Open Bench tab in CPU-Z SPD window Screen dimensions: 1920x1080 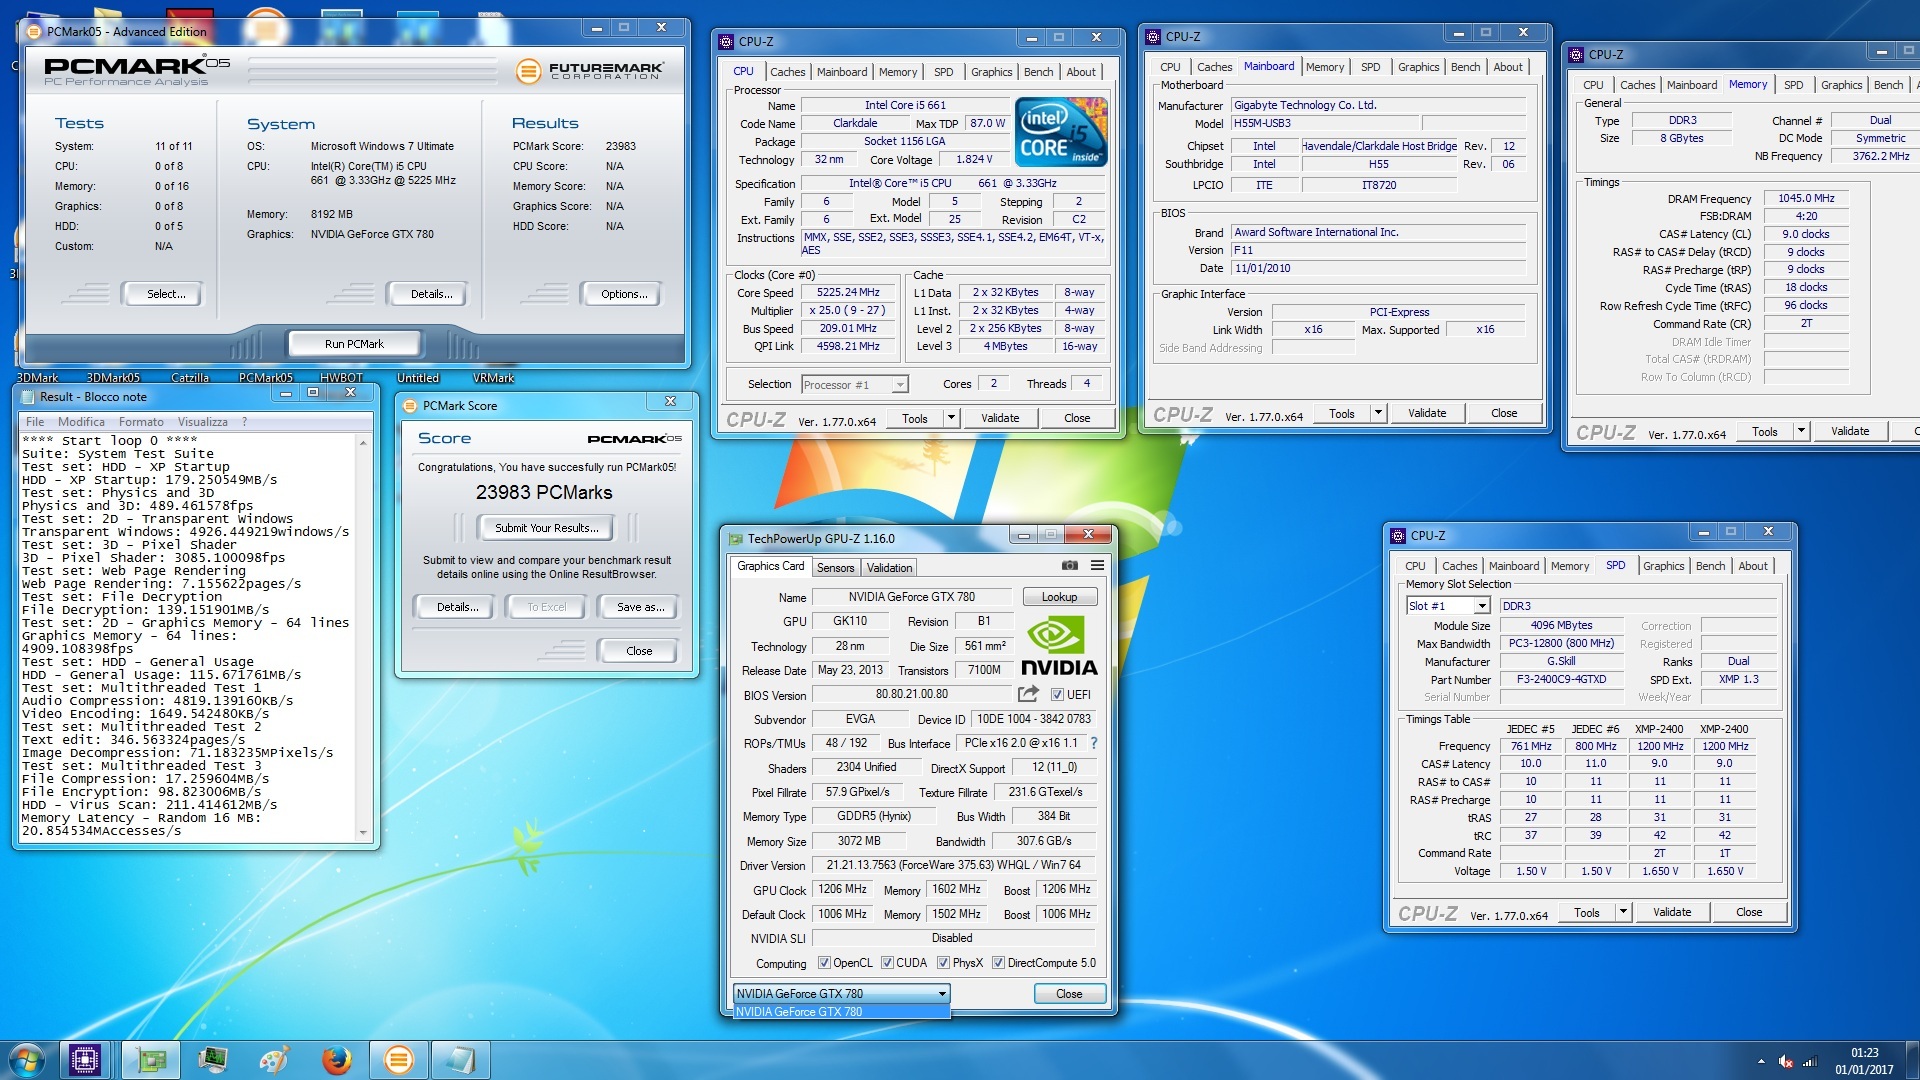[1710, 566]
